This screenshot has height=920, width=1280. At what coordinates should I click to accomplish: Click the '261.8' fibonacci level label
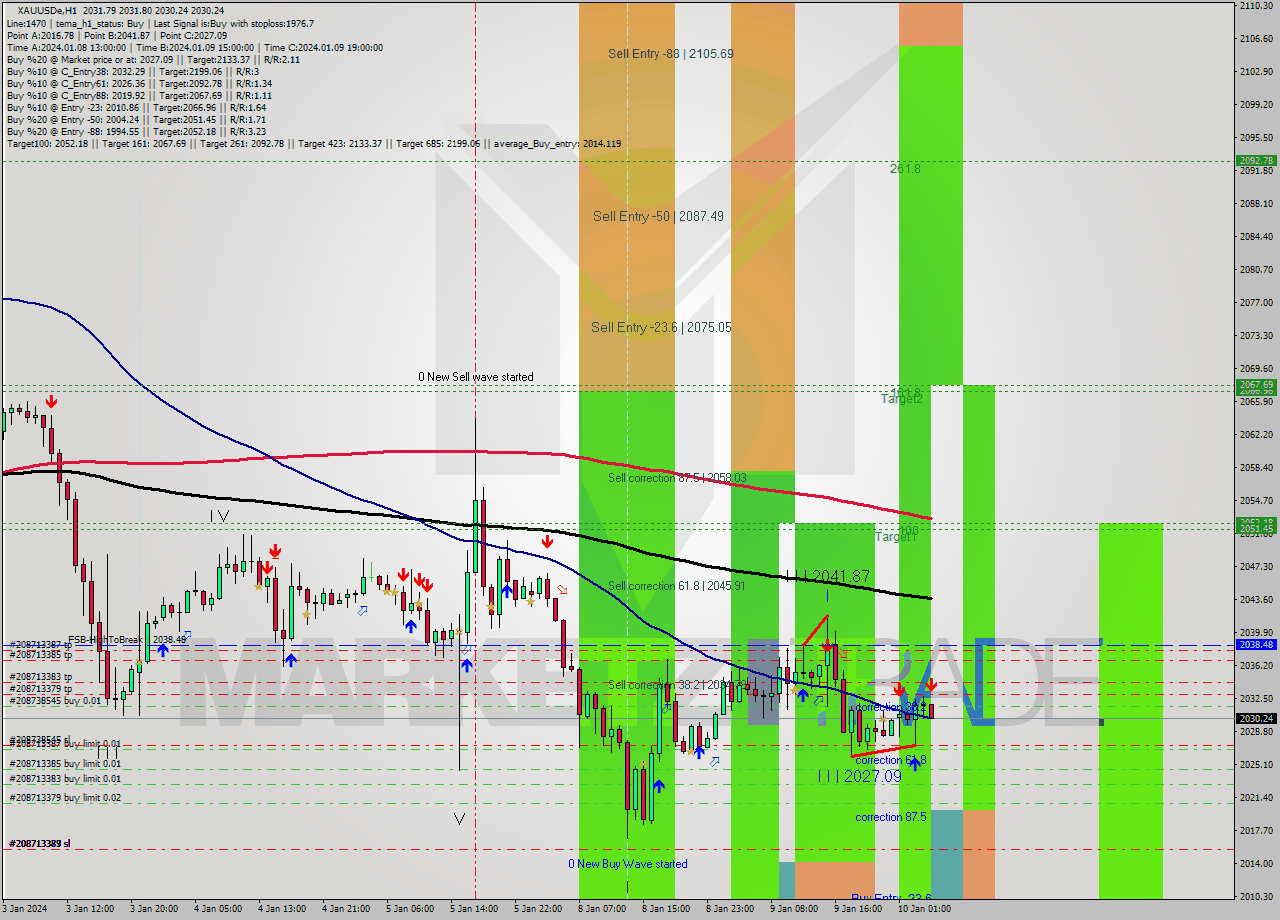[905, 169]
